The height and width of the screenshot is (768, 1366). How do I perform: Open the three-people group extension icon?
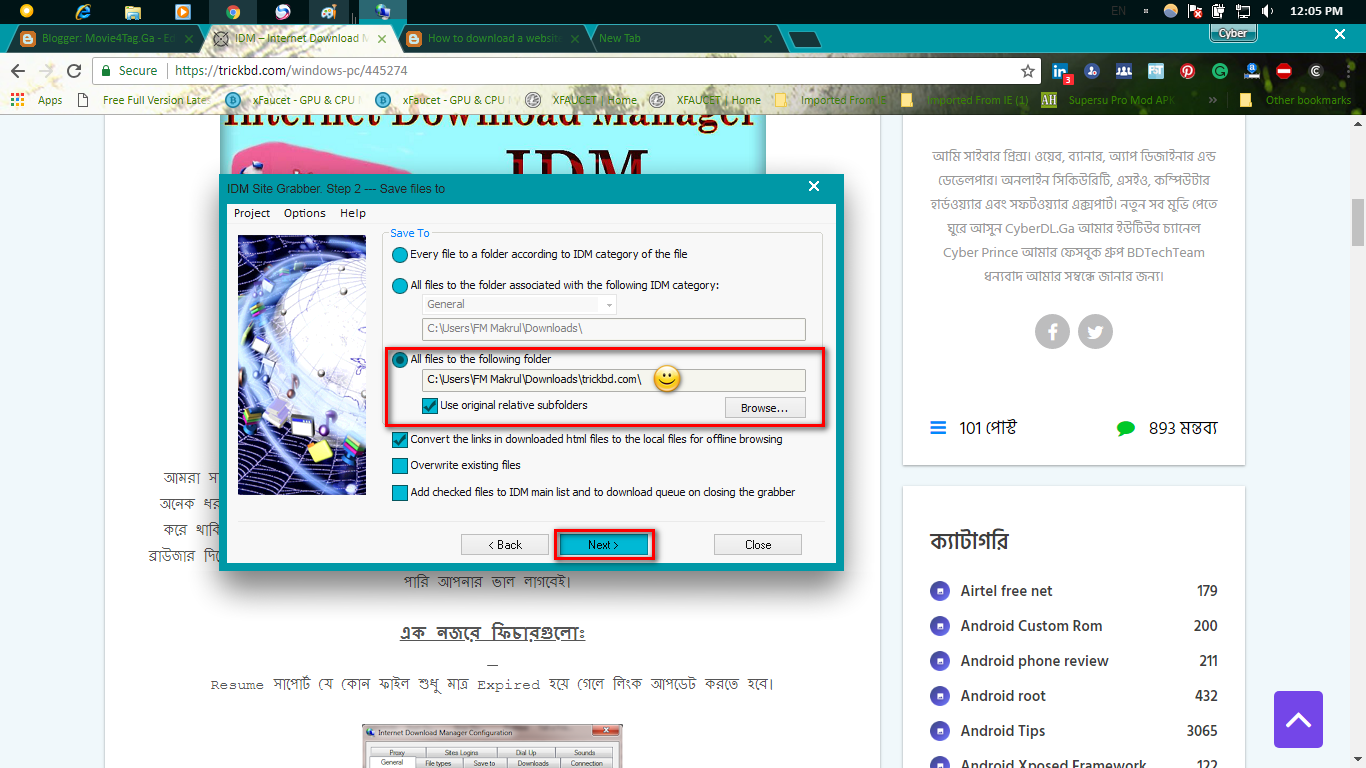1124,71
